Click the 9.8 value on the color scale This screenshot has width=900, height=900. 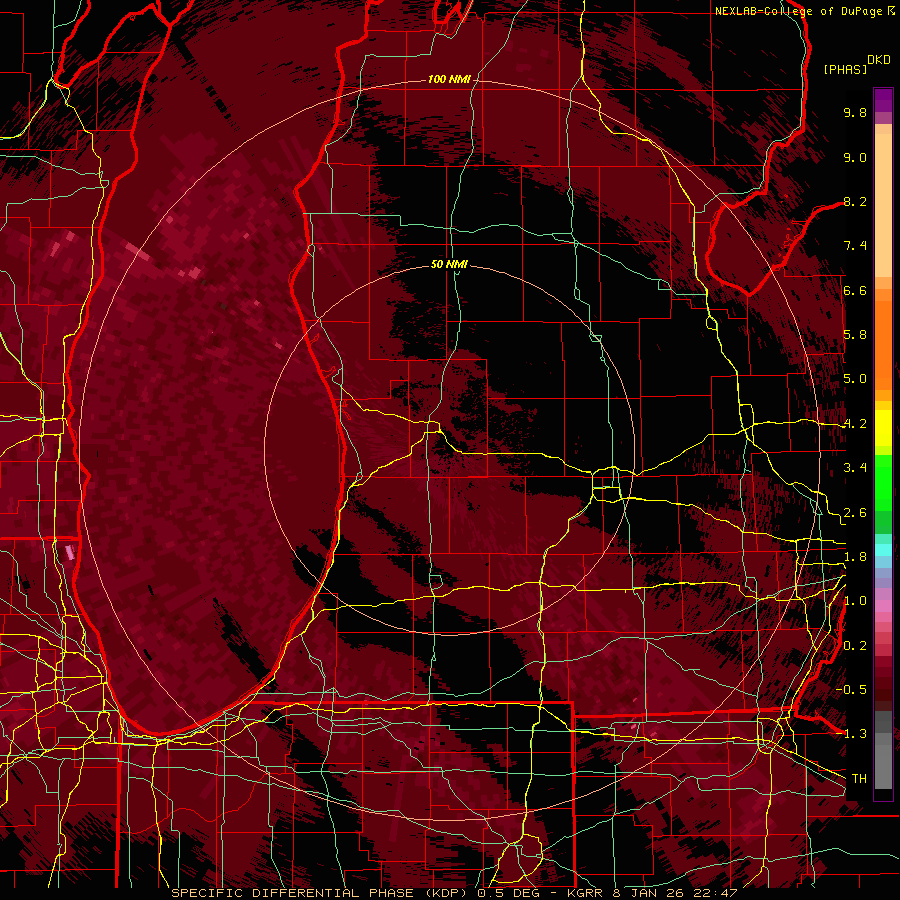pyautogui.click(x=855, y=112)
